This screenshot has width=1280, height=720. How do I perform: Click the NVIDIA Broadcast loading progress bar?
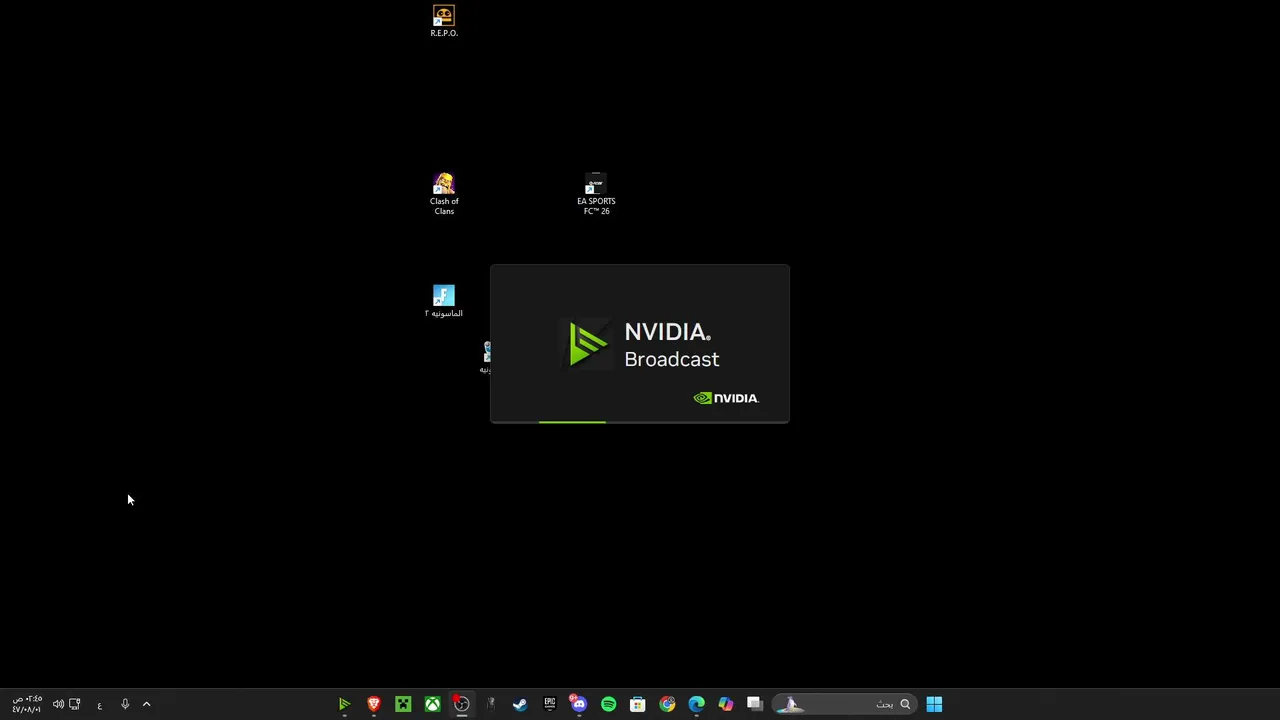point(640,422)
